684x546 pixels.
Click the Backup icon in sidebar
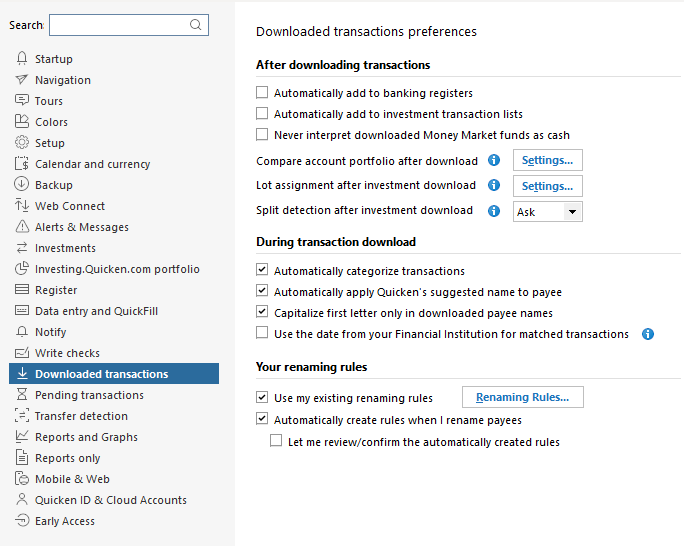[22, 185]
